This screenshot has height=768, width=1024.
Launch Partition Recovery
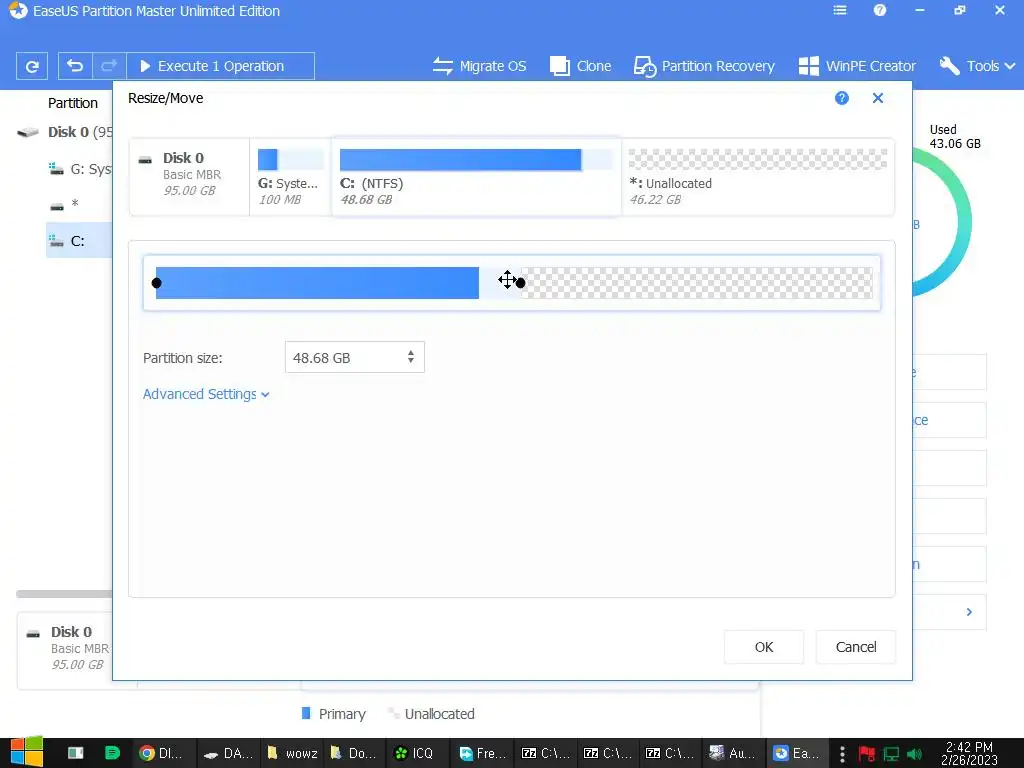(704, 66)
